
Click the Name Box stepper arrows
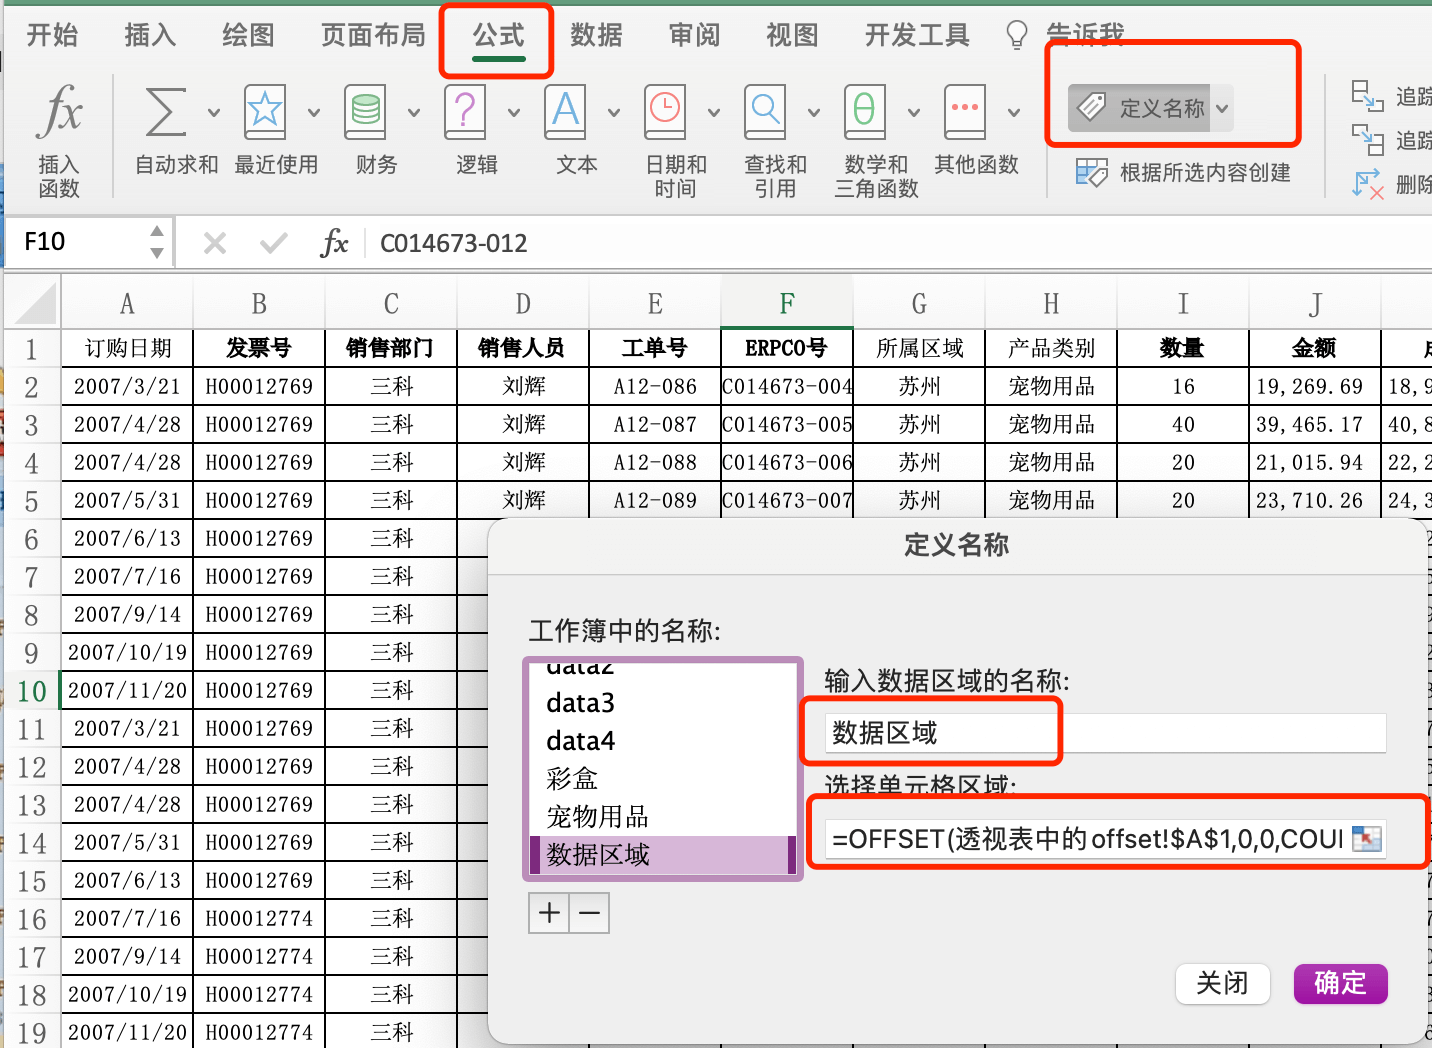(157, 242)
